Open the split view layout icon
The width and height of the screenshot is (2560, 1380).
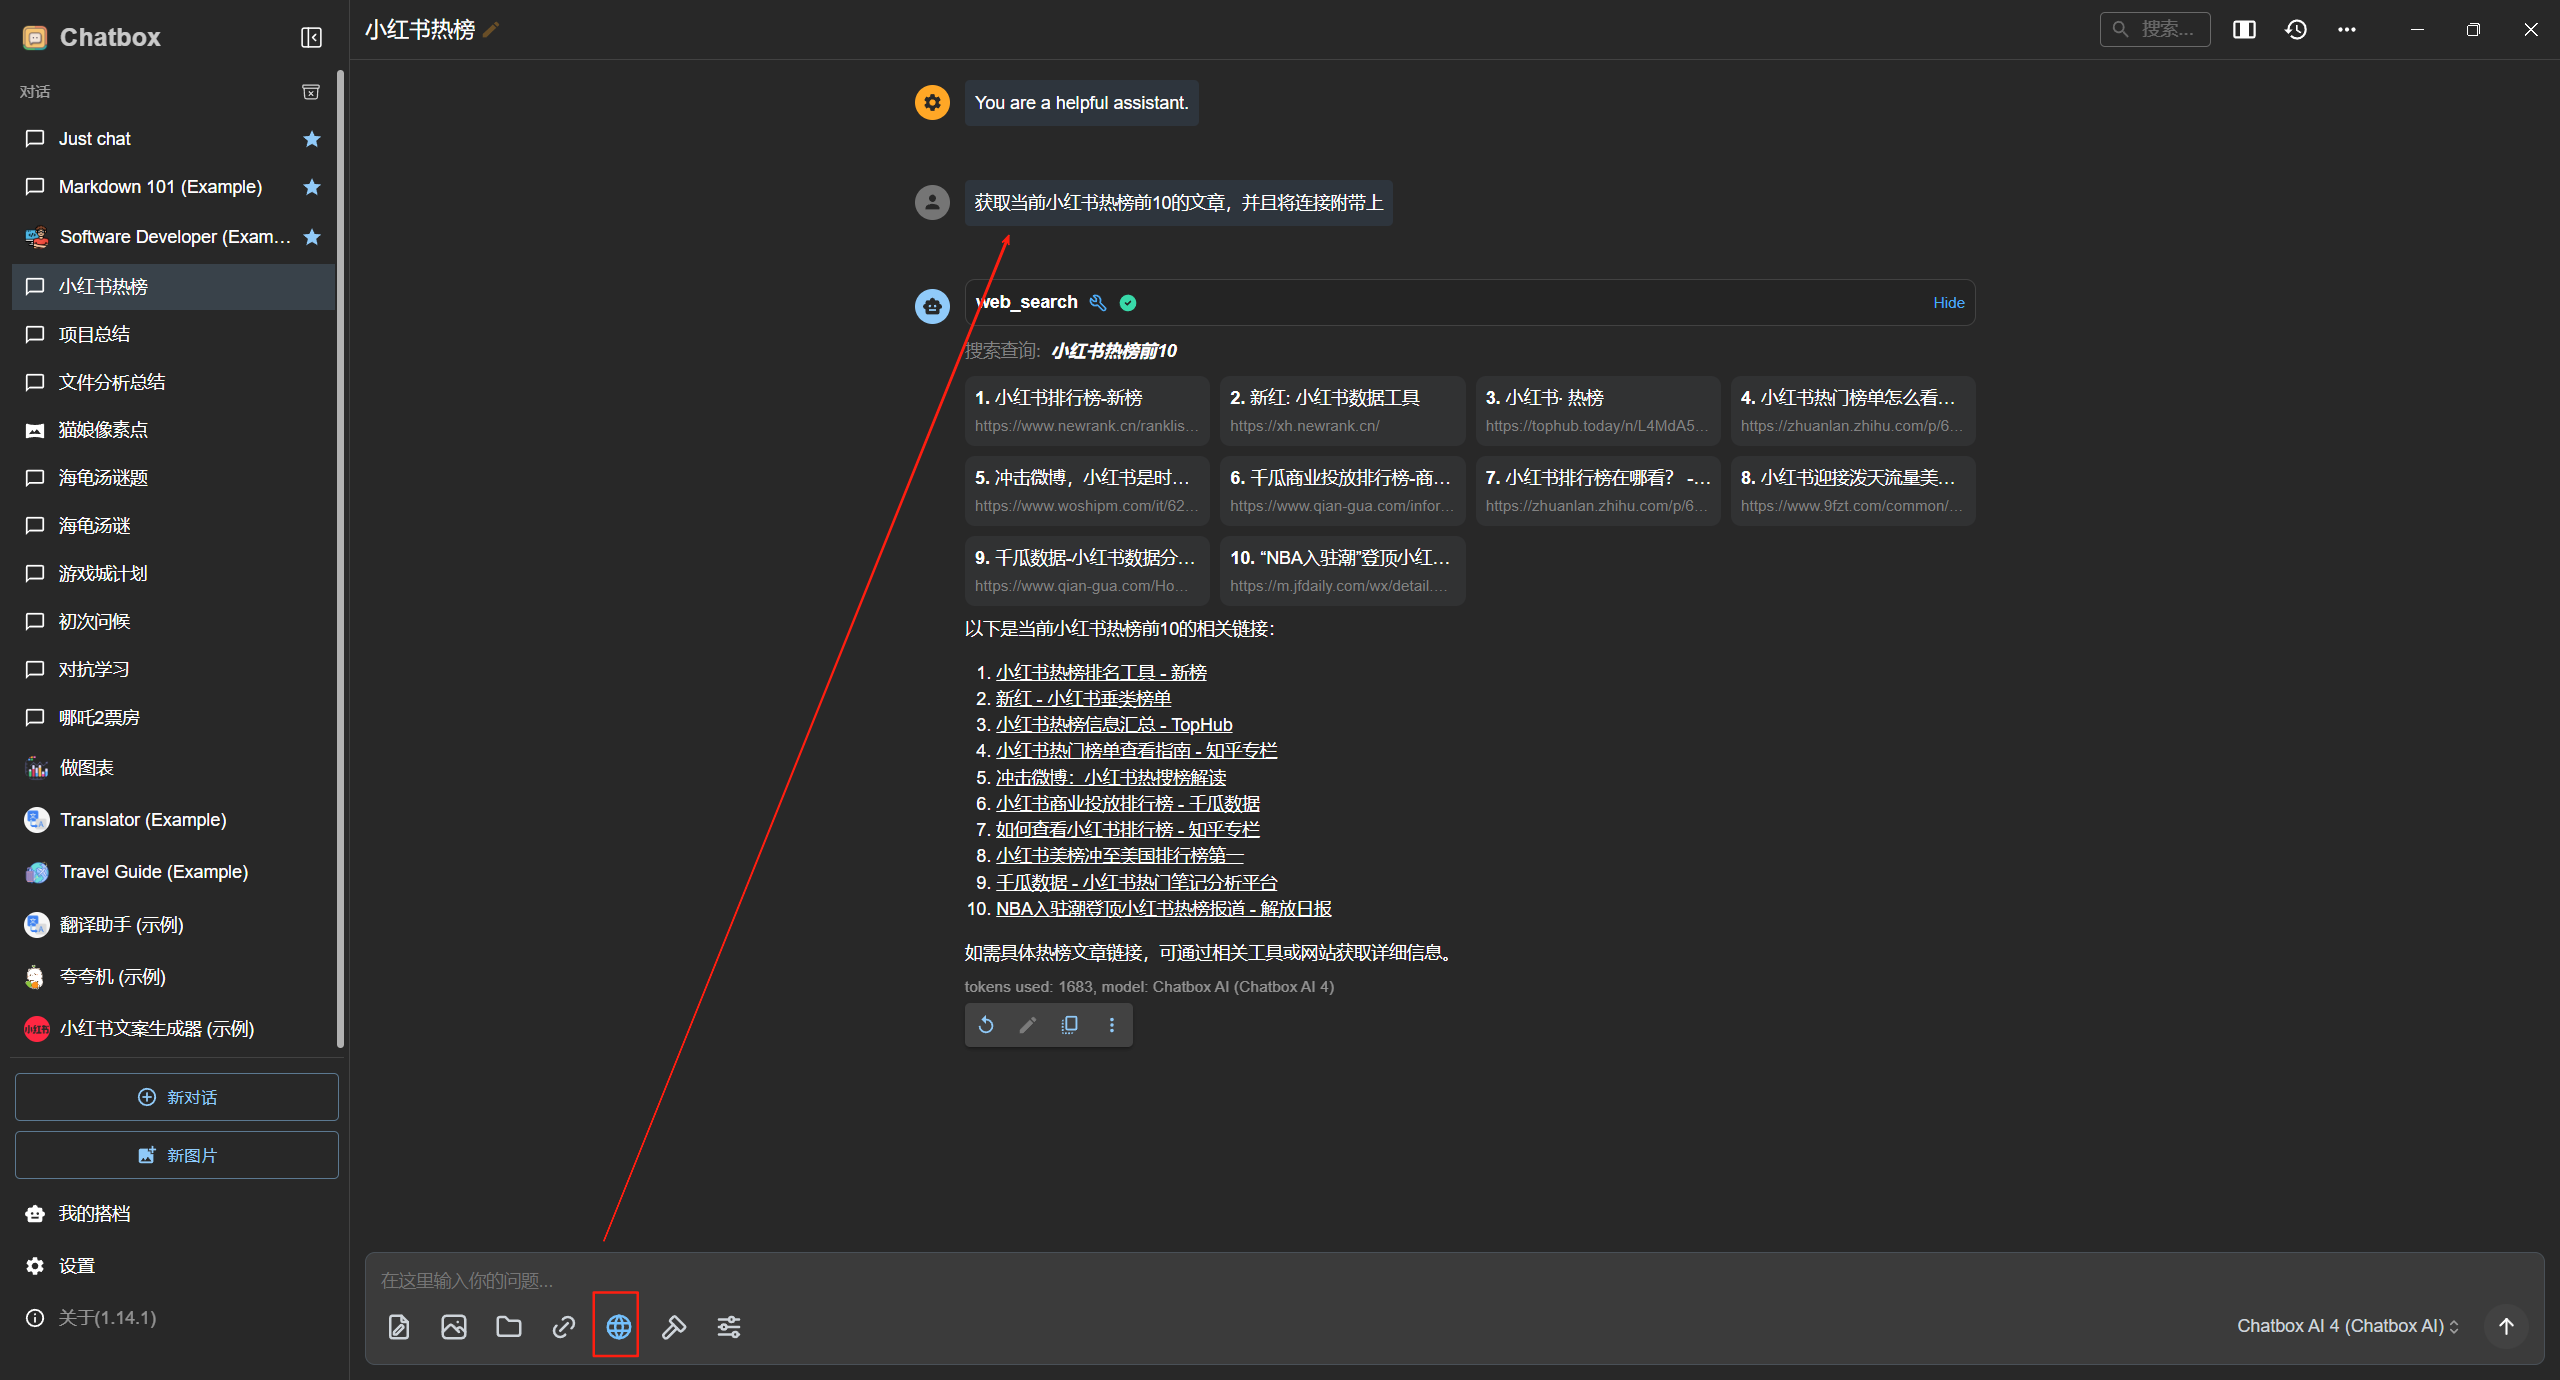point(2244,29)
